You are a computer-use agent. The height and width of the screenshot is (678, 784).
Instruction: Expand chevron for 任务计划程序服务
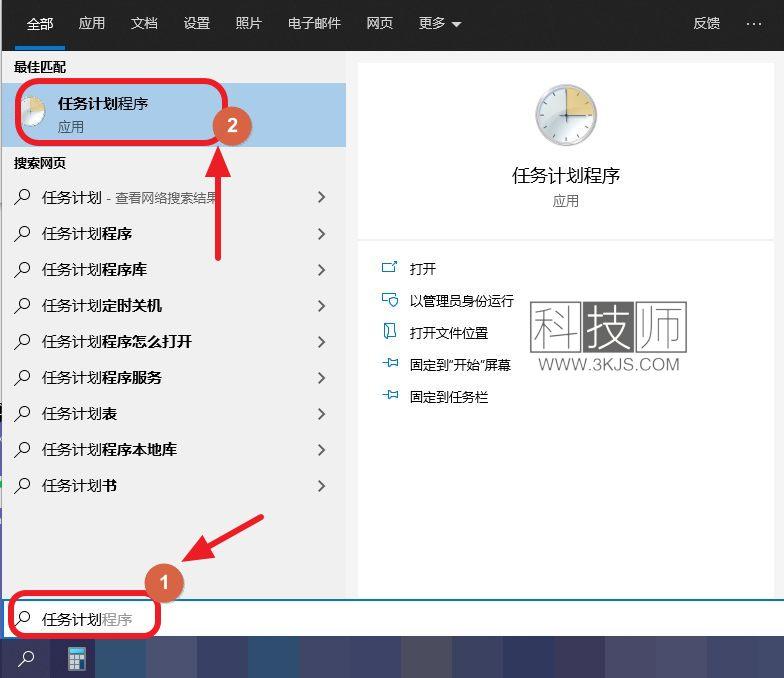pos(322,378)
